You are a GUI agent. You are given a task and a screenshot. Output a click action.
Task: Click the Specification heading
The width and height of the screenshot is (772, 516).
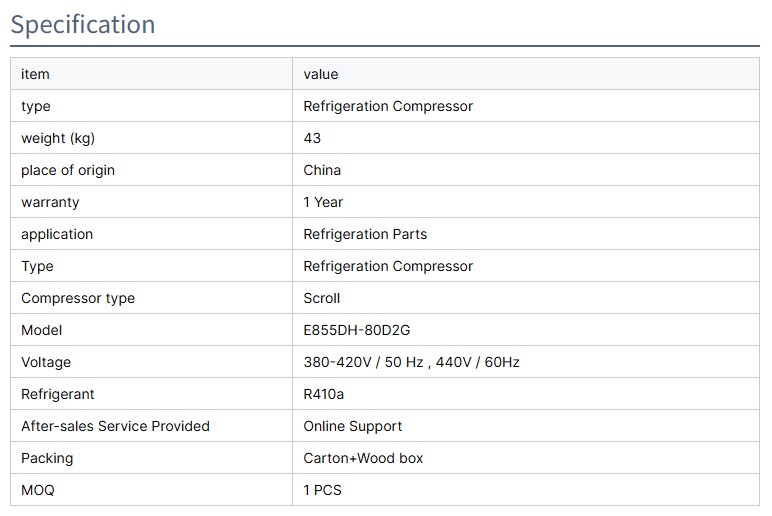click(83, 24)
